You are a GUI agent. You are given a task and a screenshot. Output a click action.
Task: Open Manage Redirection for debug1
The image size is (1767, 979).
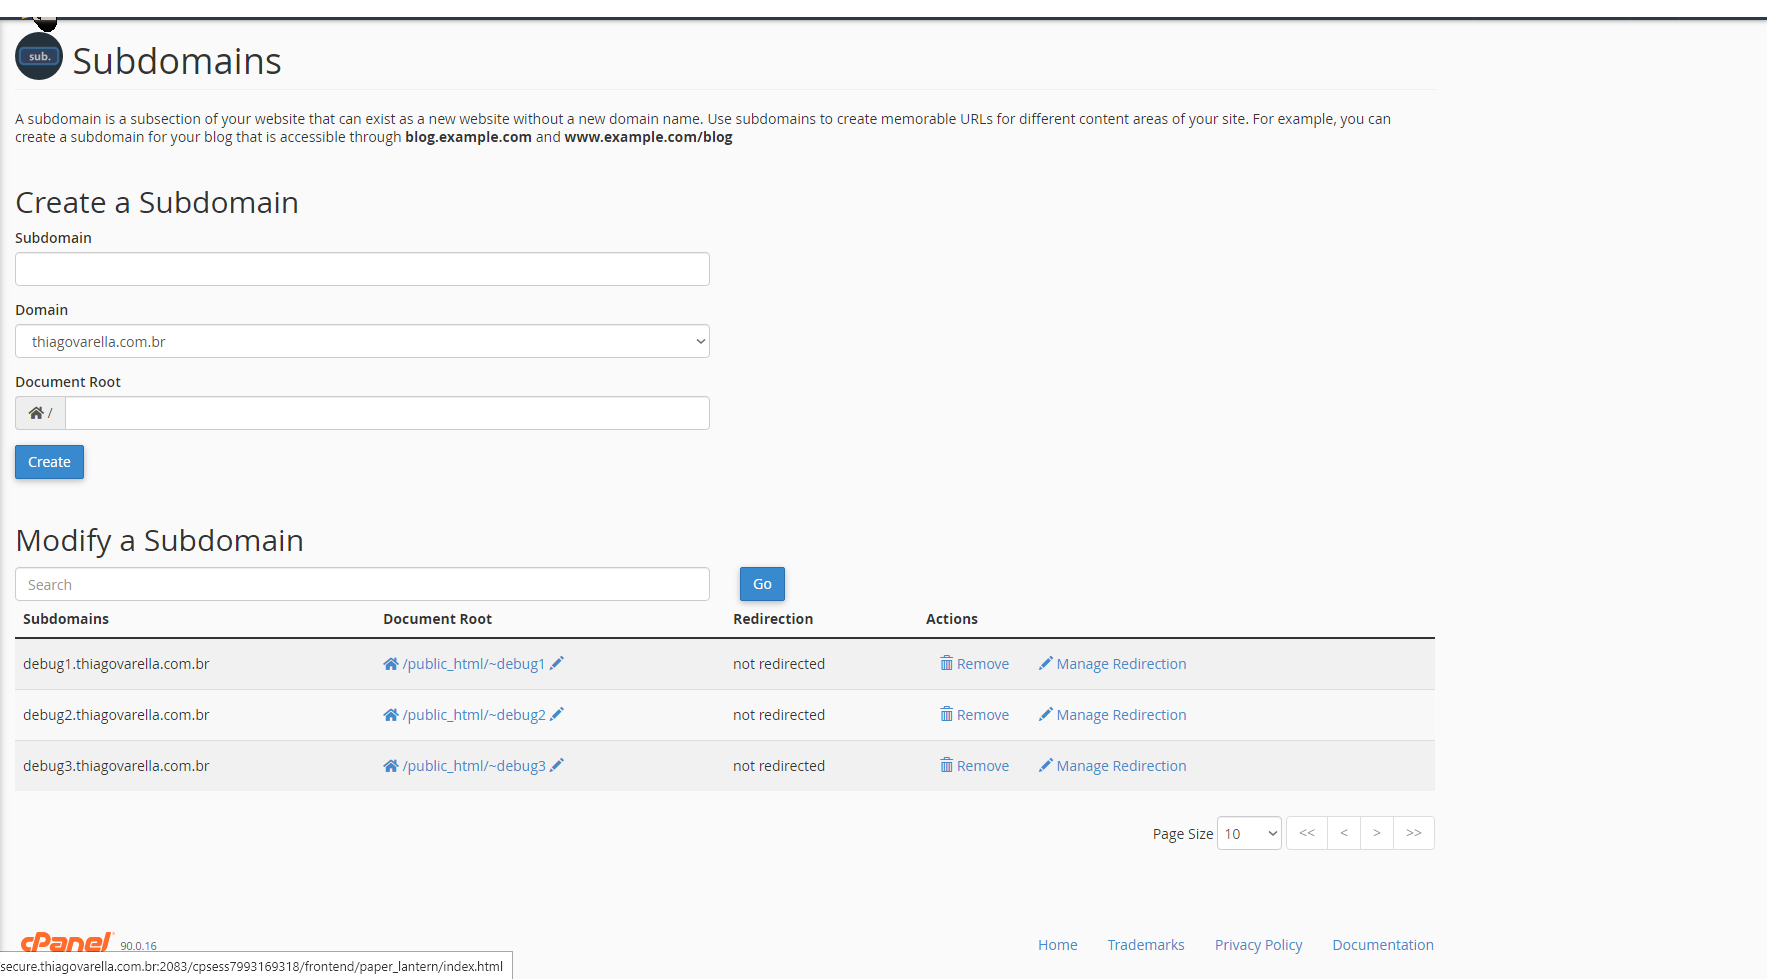click(1121, 664)
